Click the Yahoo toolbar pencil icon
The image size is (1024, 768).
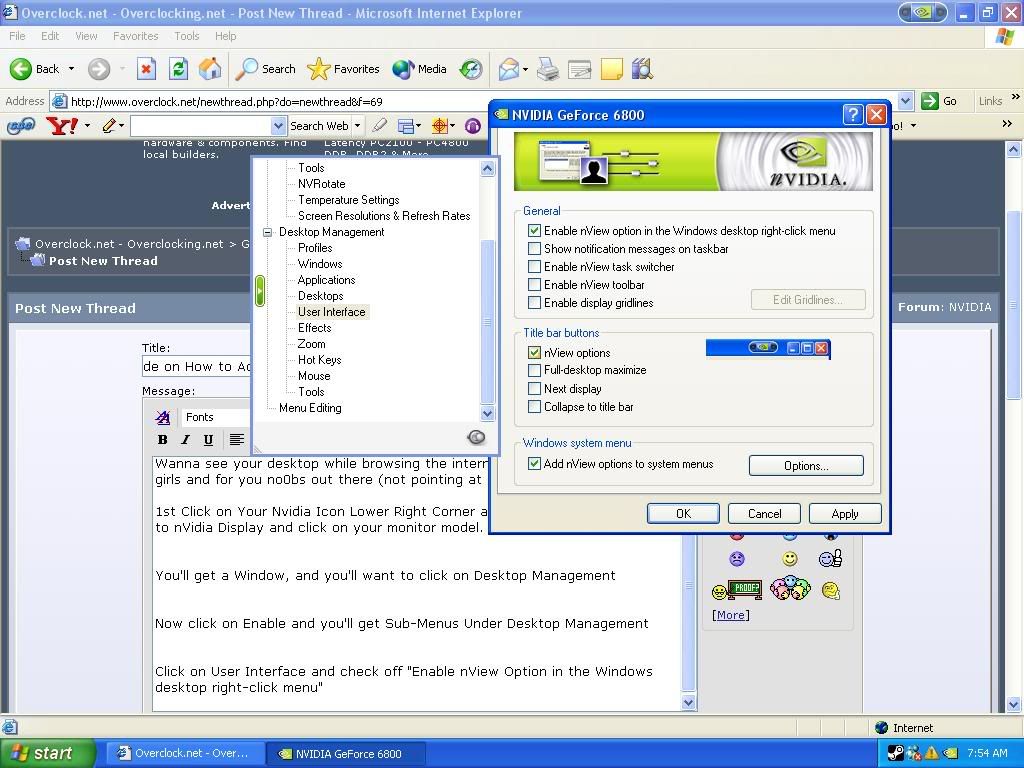click(109, 125)
